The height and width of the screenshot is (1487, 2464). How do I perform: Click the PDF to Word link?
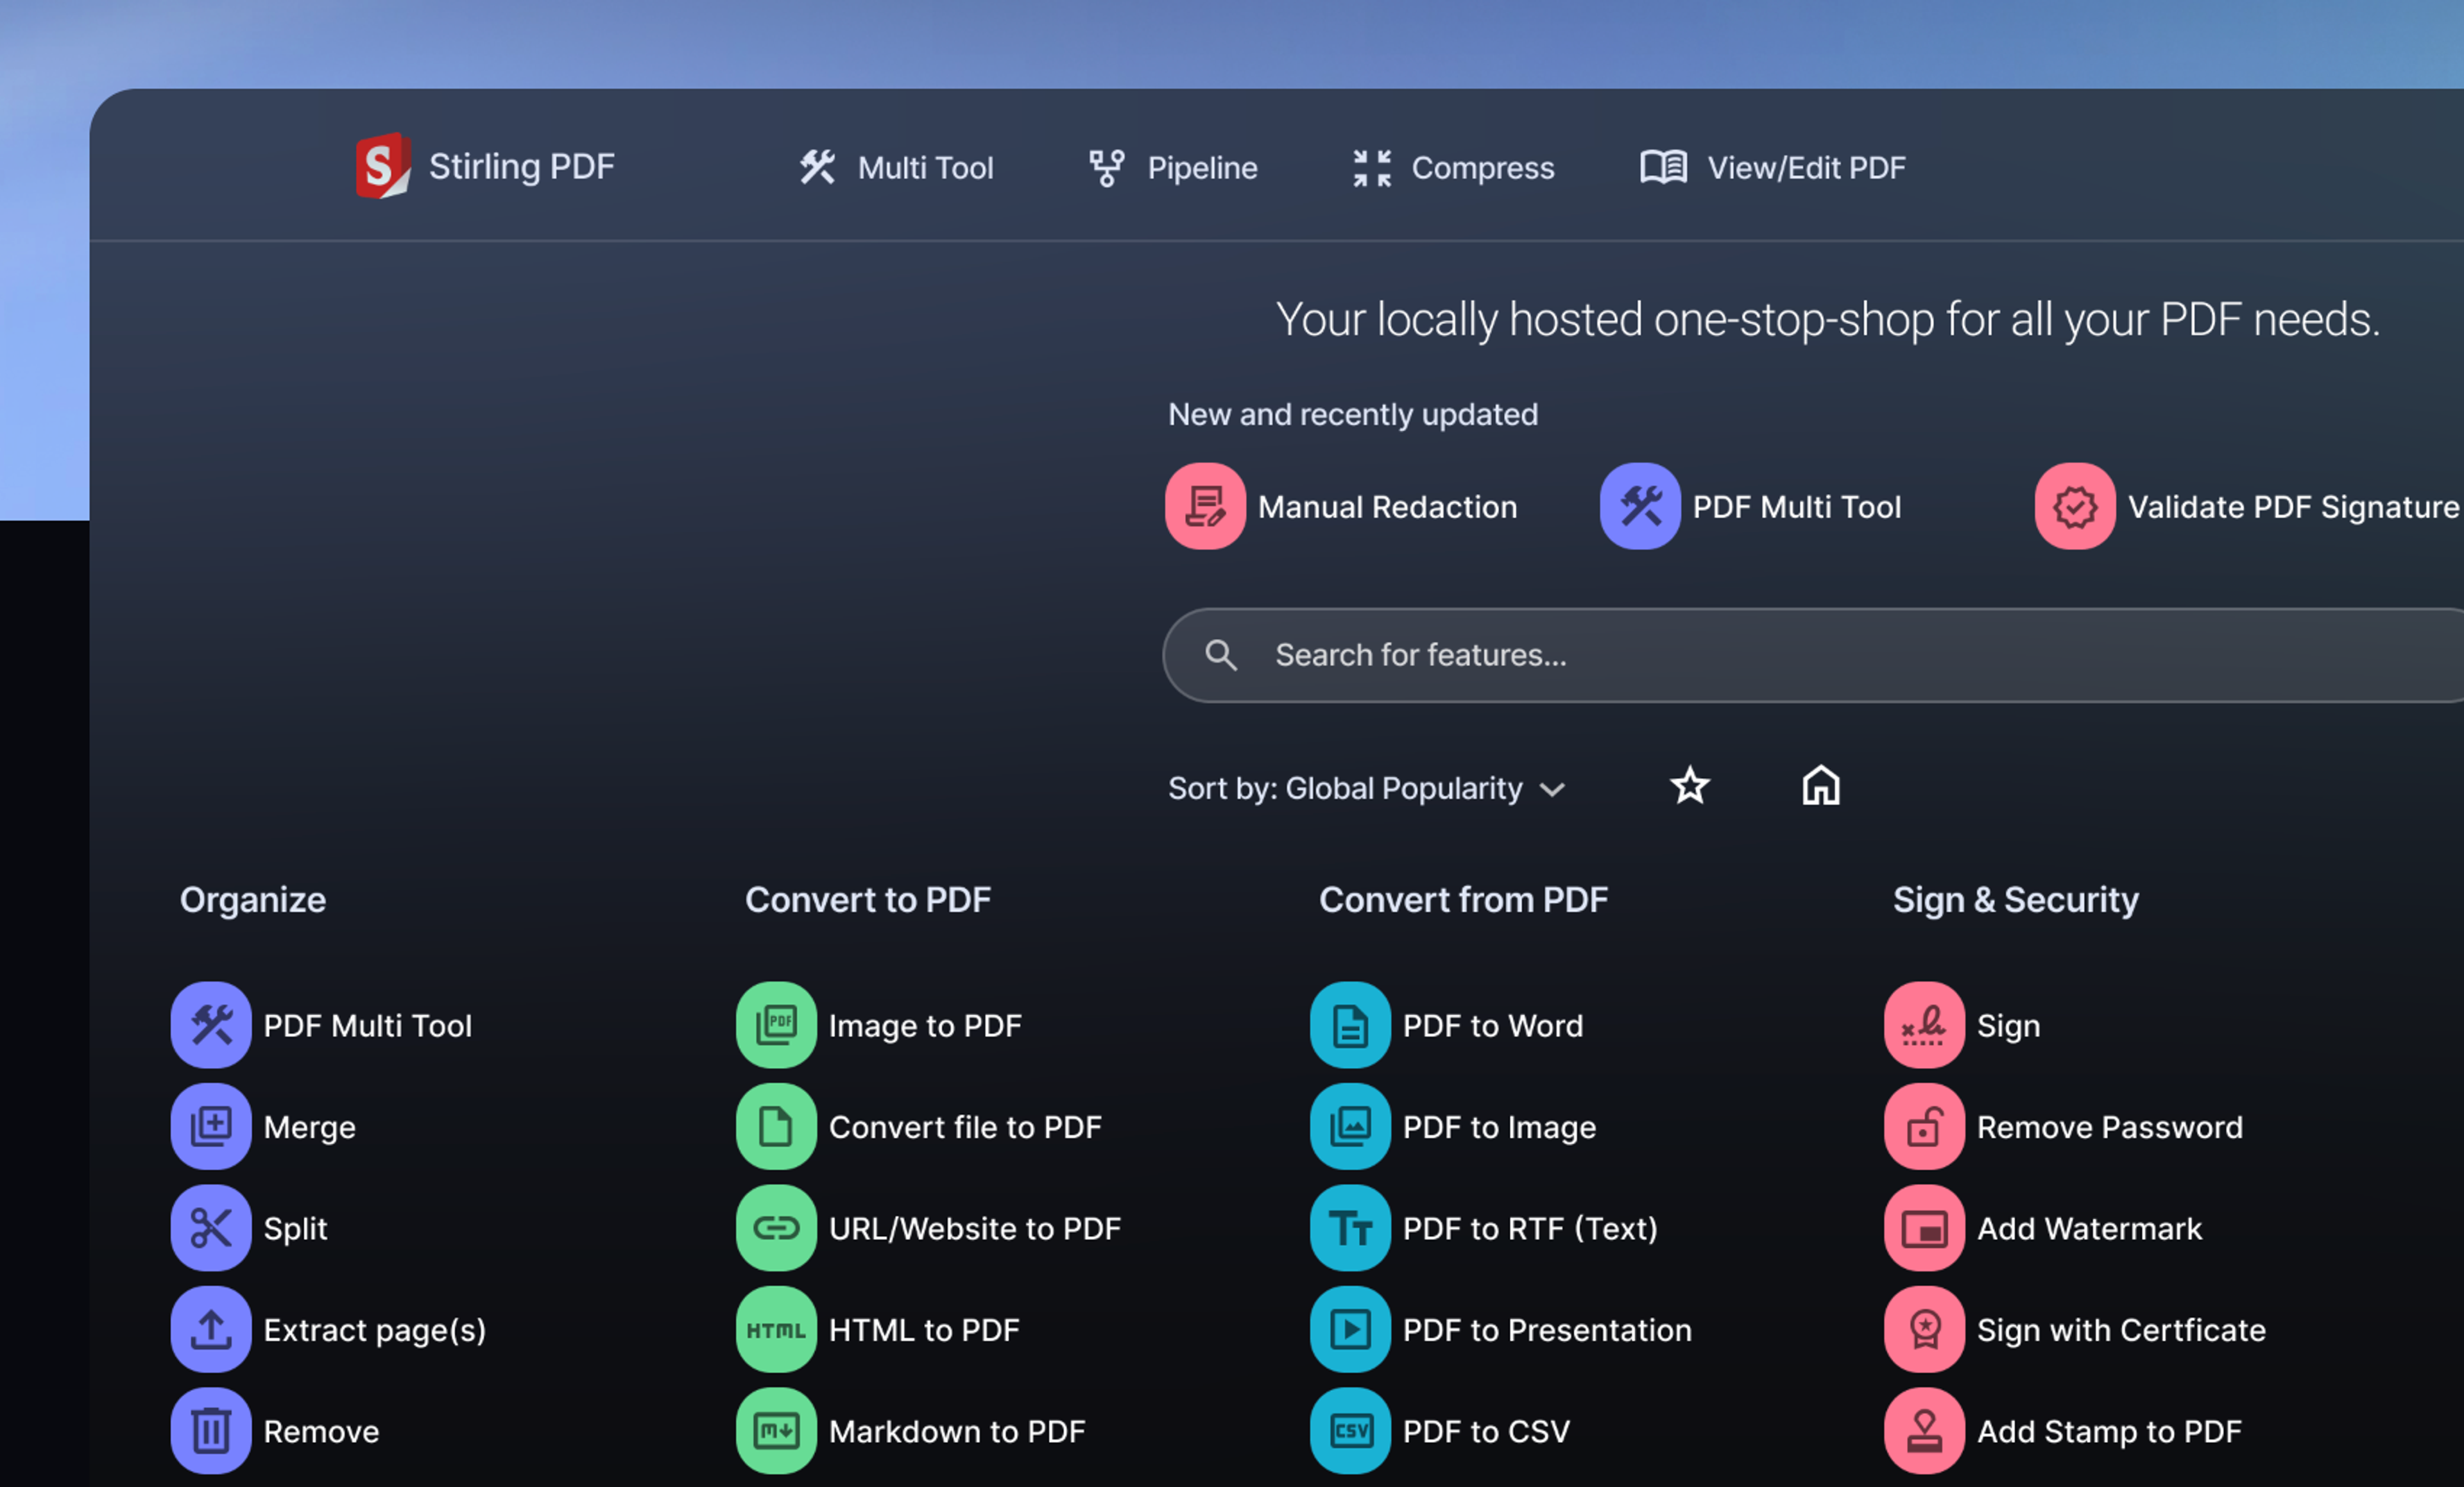[x=1492, y=1026]
